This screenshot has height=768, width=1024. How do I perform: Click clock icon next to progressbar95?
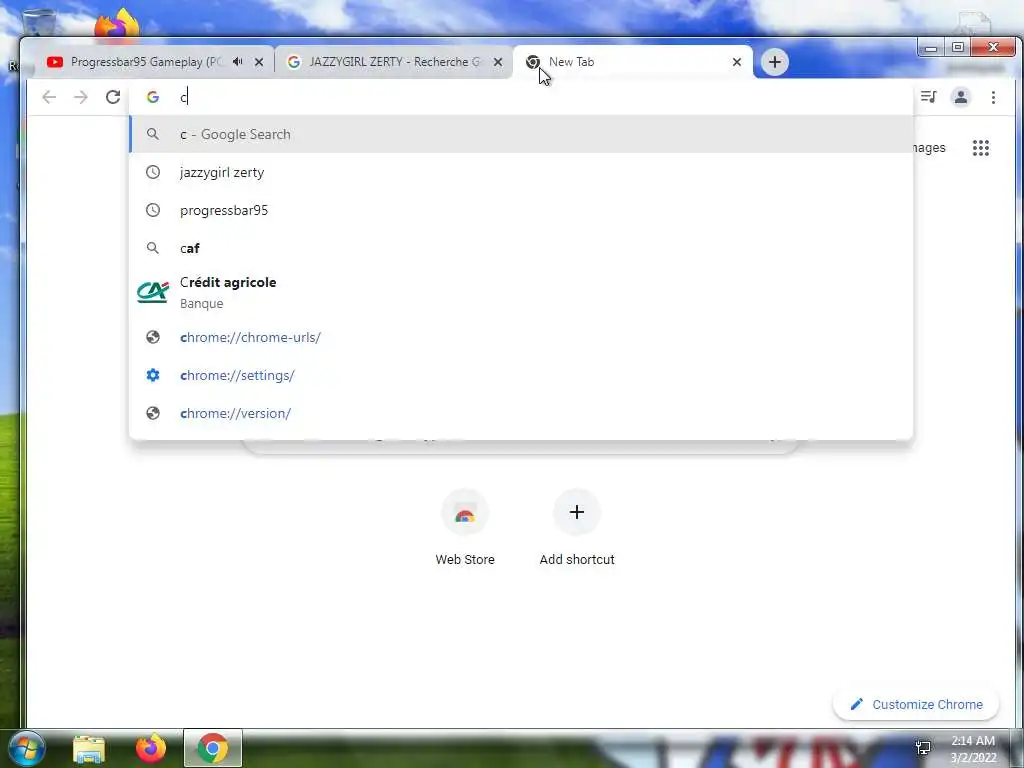153,210
